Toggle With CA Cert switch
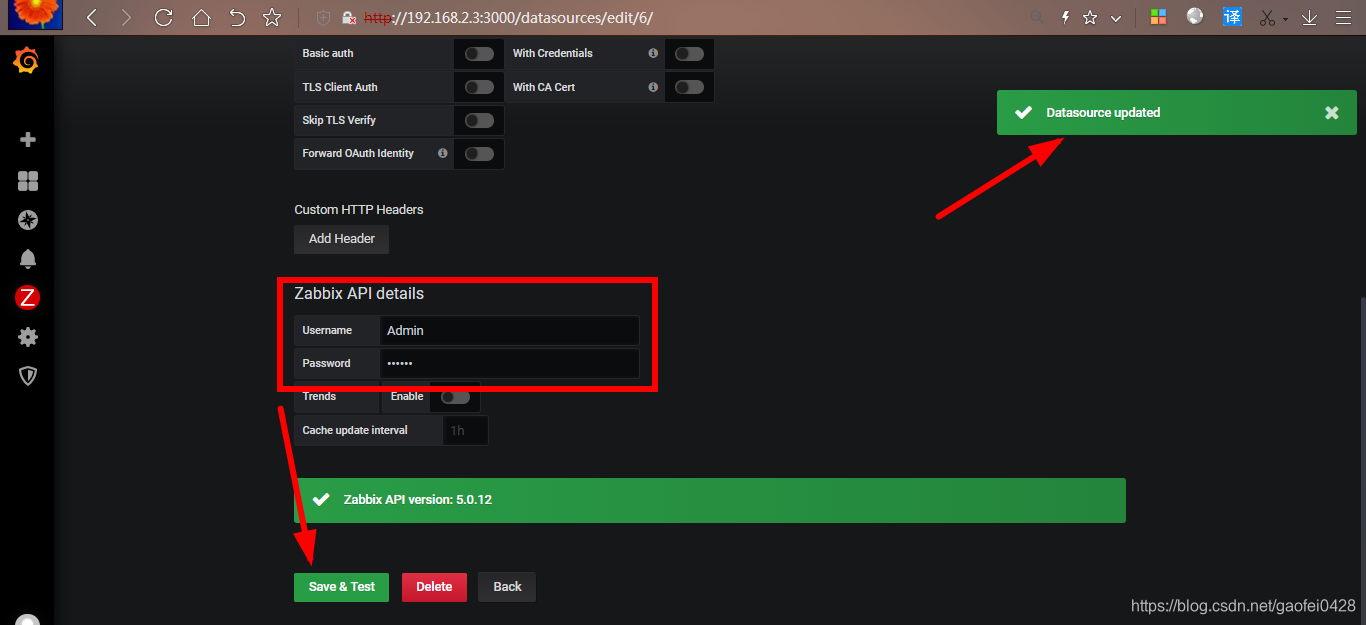1366x625 pixels. pyautogui.click(x=689, y=87)
